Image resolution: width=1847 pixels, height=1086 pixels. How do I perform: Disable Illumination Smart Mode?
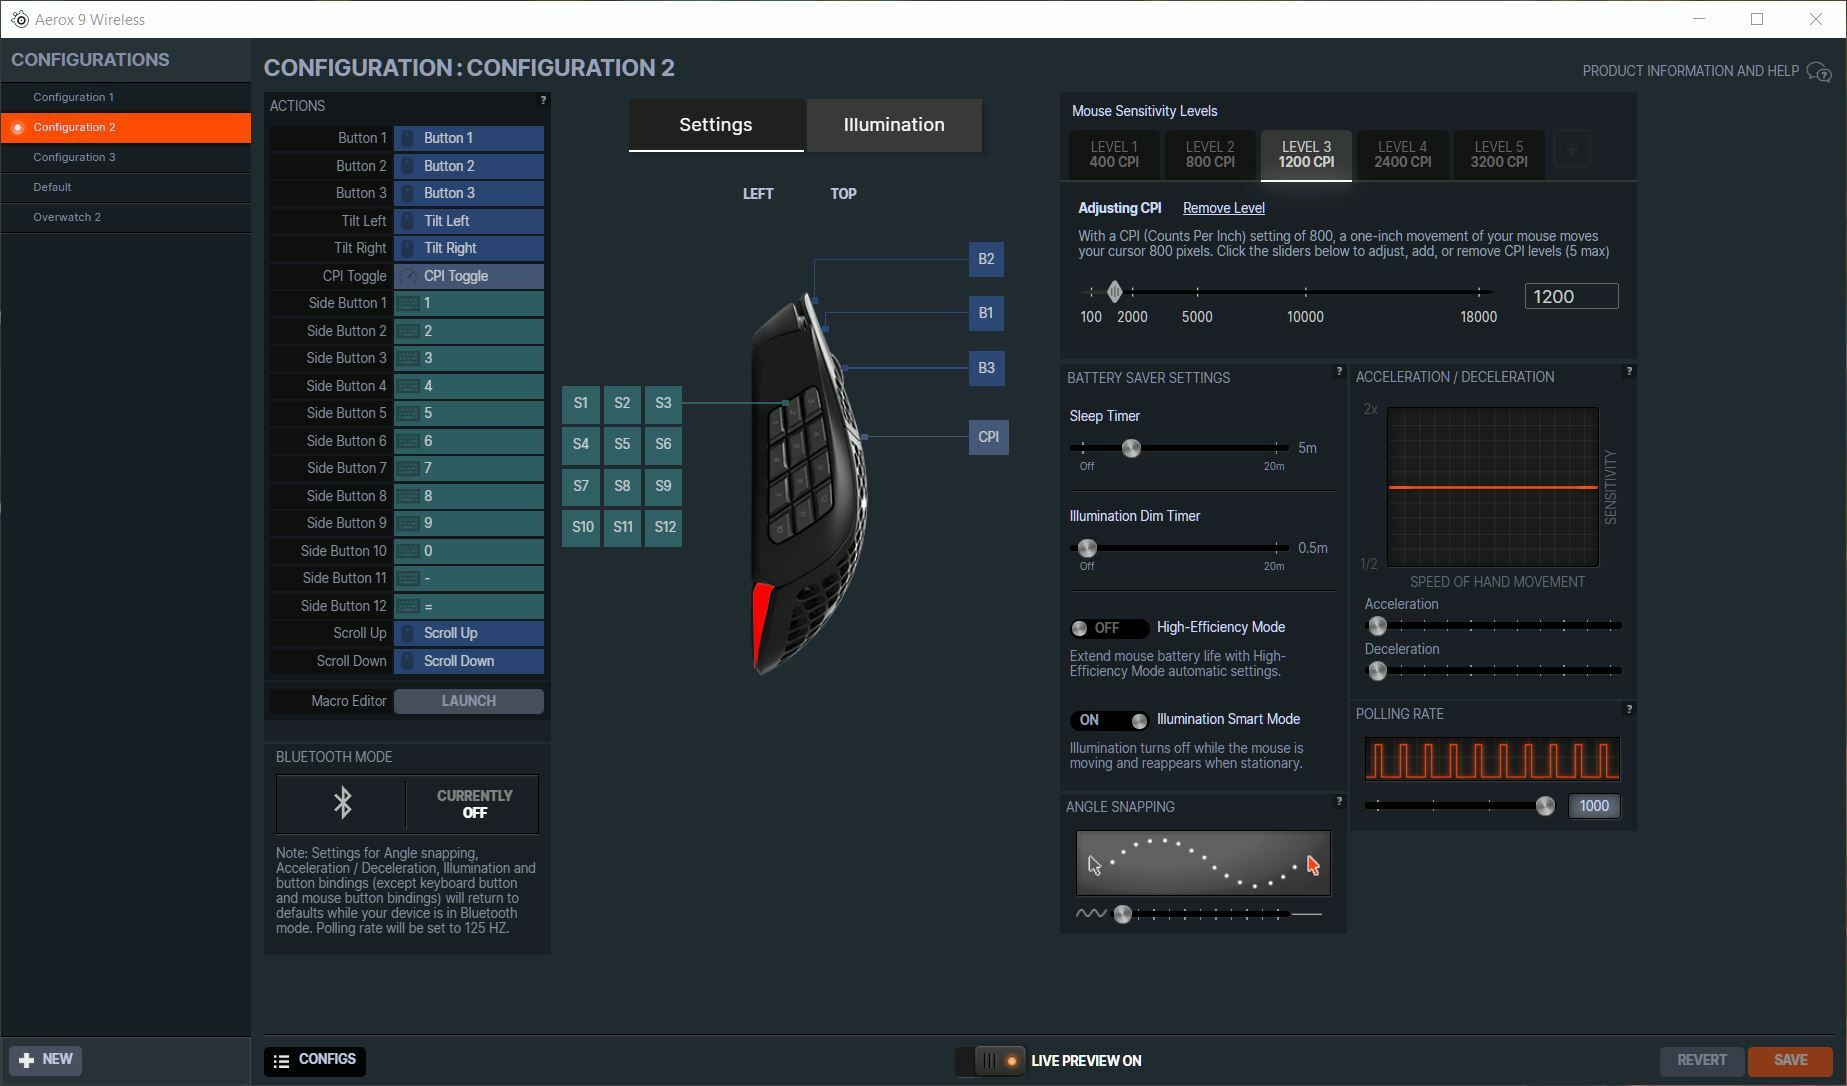pos(1108,720)
